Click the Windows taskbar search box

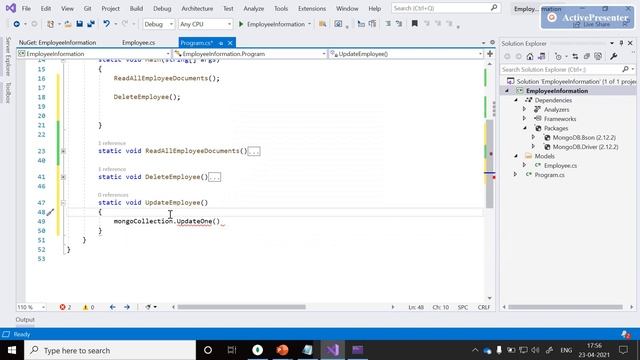[110, 350]
